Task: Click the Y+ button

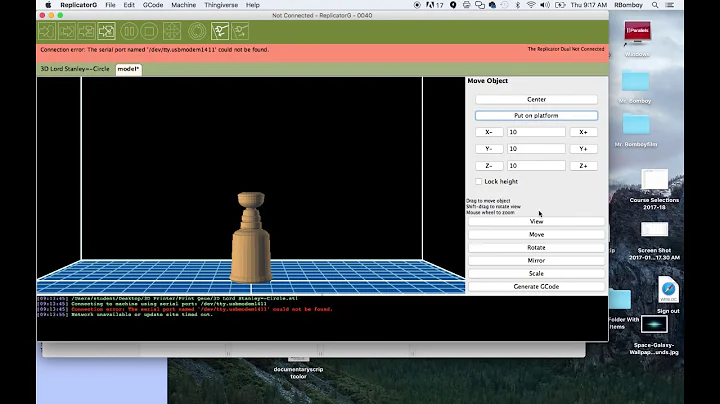Action: point(583,149)
